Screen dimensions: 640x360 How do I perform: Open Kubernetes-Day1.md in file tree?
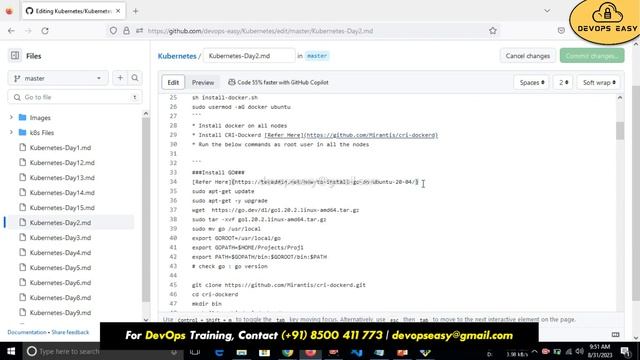(x=60, y=148)
